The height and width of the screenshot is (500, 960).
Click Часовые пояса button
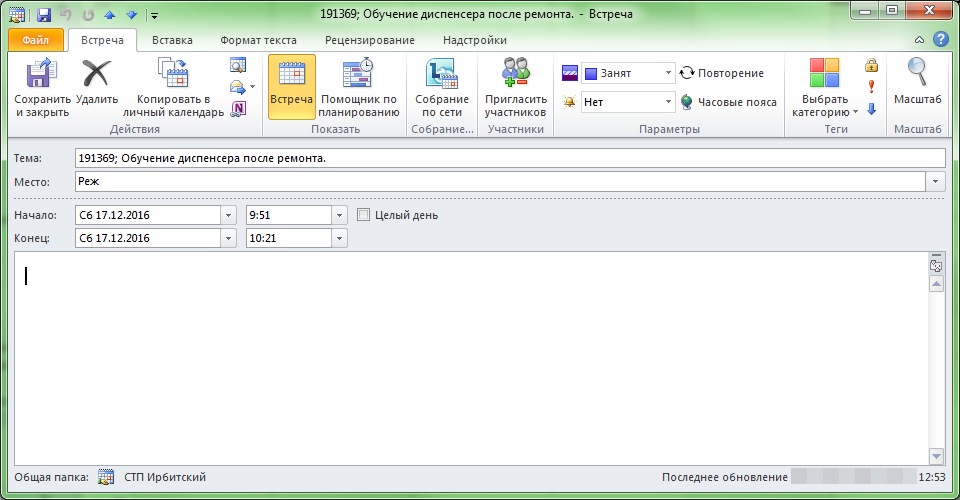point(728,102)
